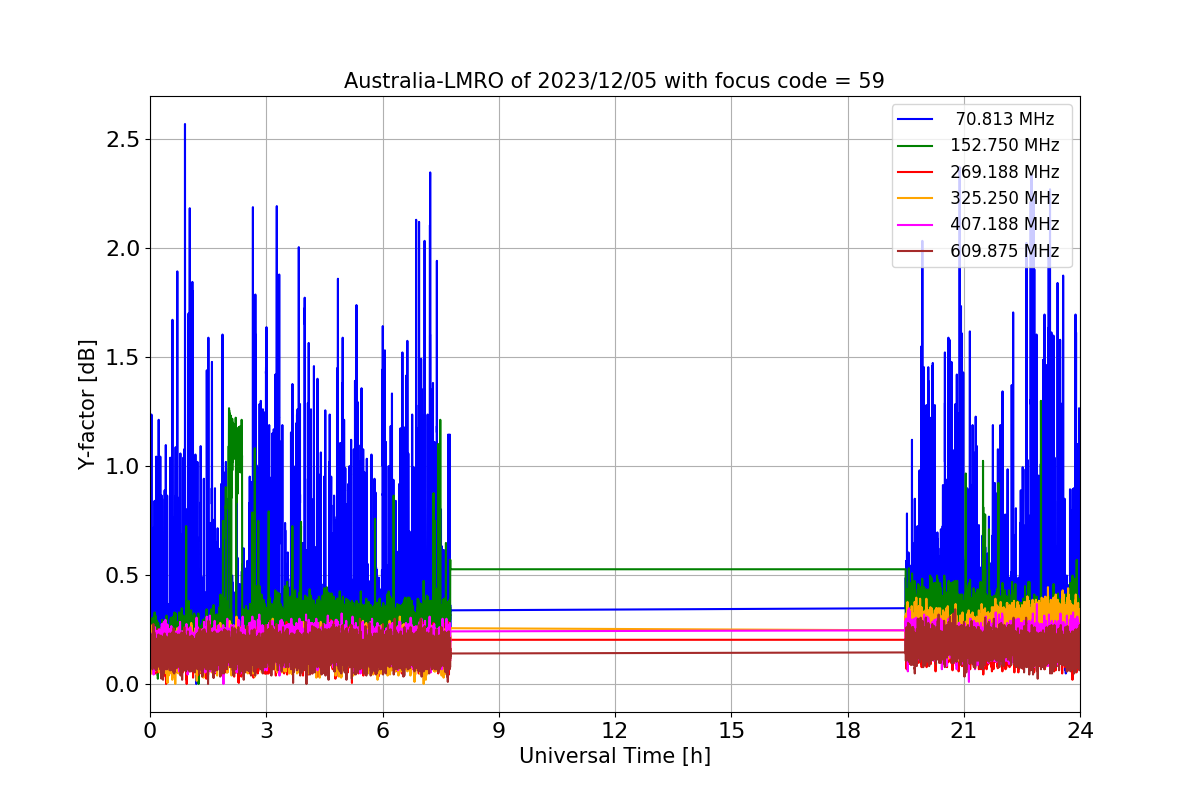Click x-axis tick label 6
Image resolution: width=1200 pixels, height=800 pixels.
pos(382,731)
